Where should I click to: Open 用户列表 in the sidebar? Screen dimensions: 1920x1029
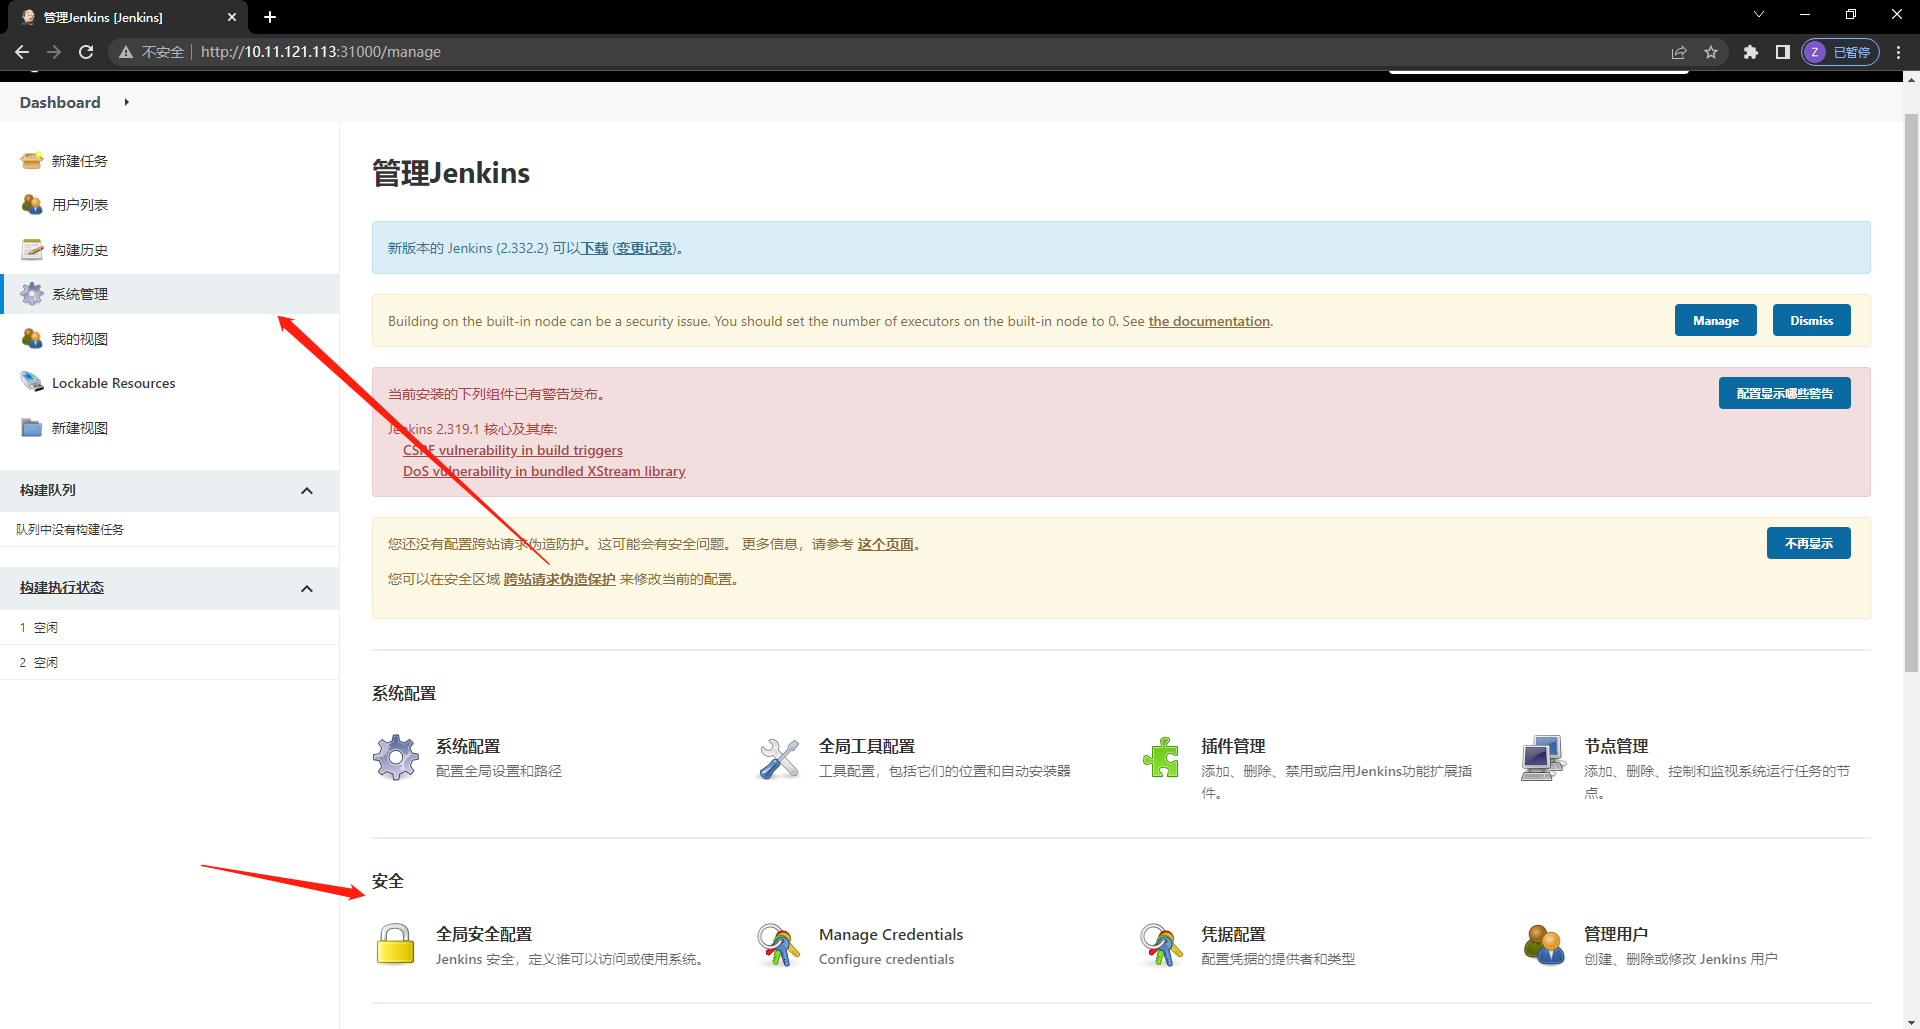(79, 205)
